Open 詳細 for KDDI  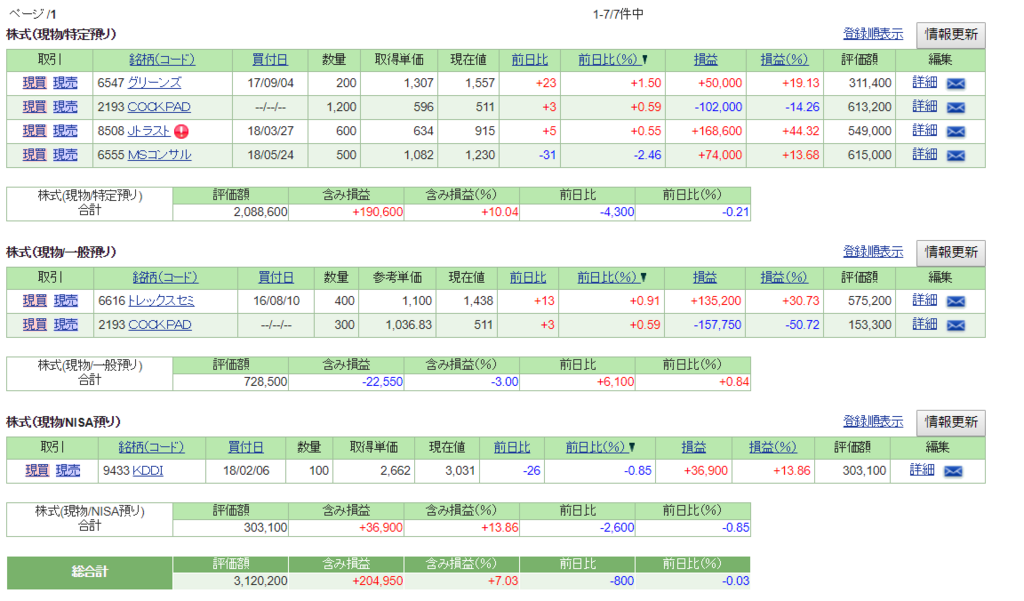click(x=922, y=470)
